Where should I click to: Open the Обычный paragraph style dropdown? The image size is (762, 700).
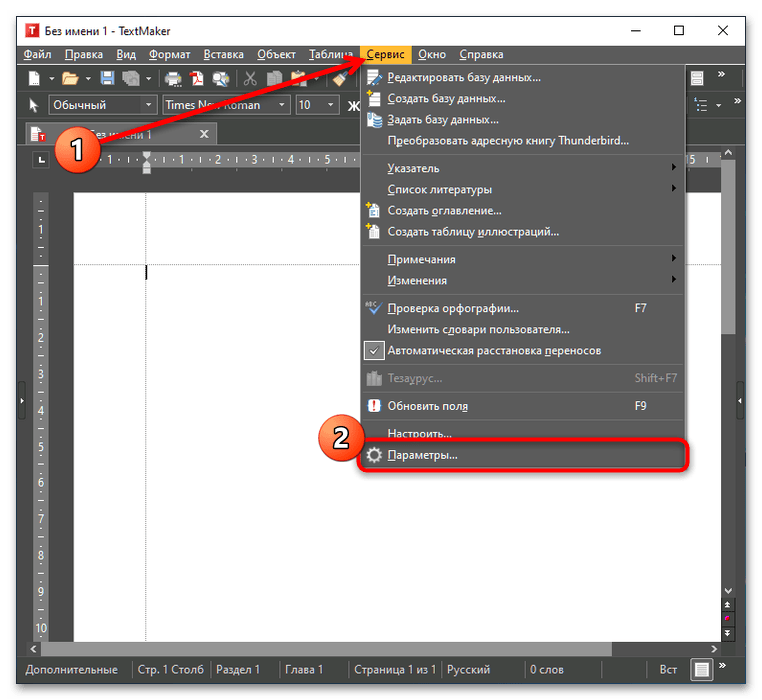(x=150, y=105)
